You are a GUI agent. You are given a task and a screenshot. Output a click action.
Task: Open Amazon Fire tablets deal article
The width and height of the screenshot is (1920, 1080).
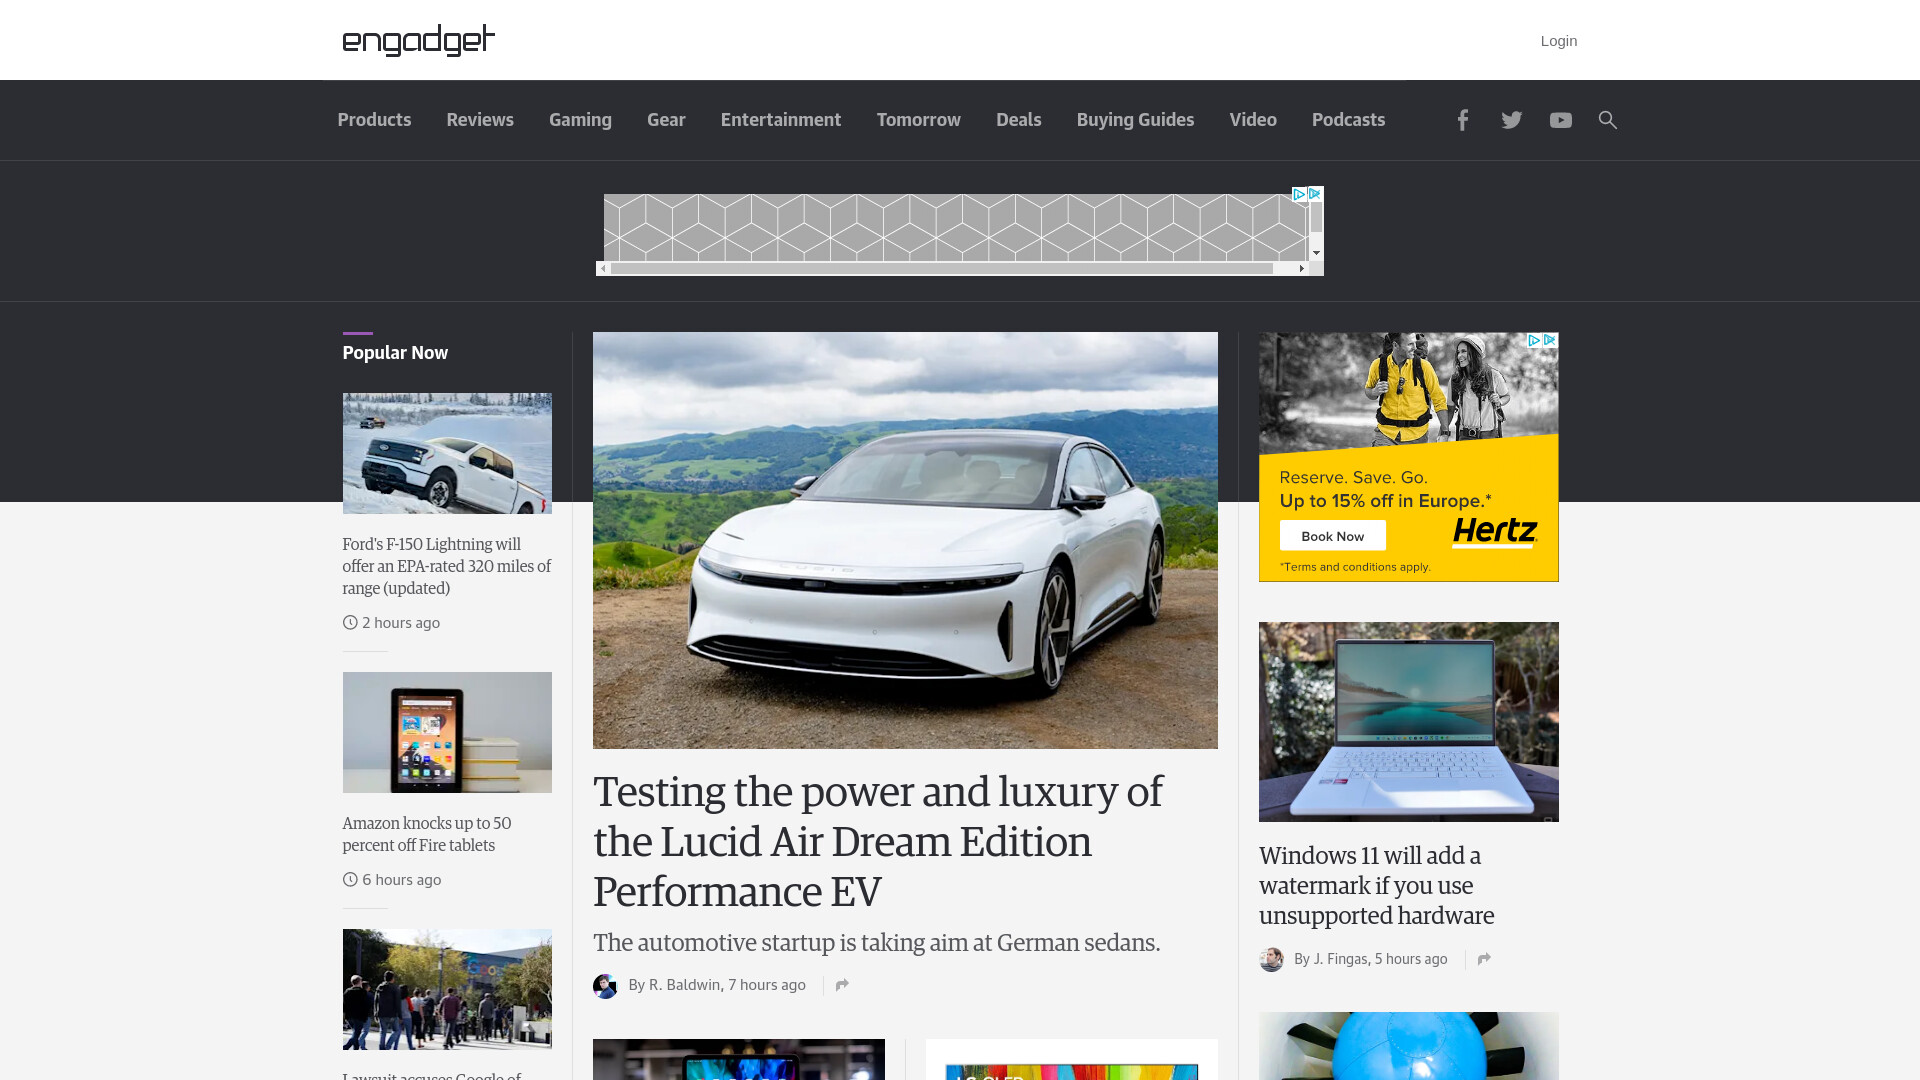point(427,834)
